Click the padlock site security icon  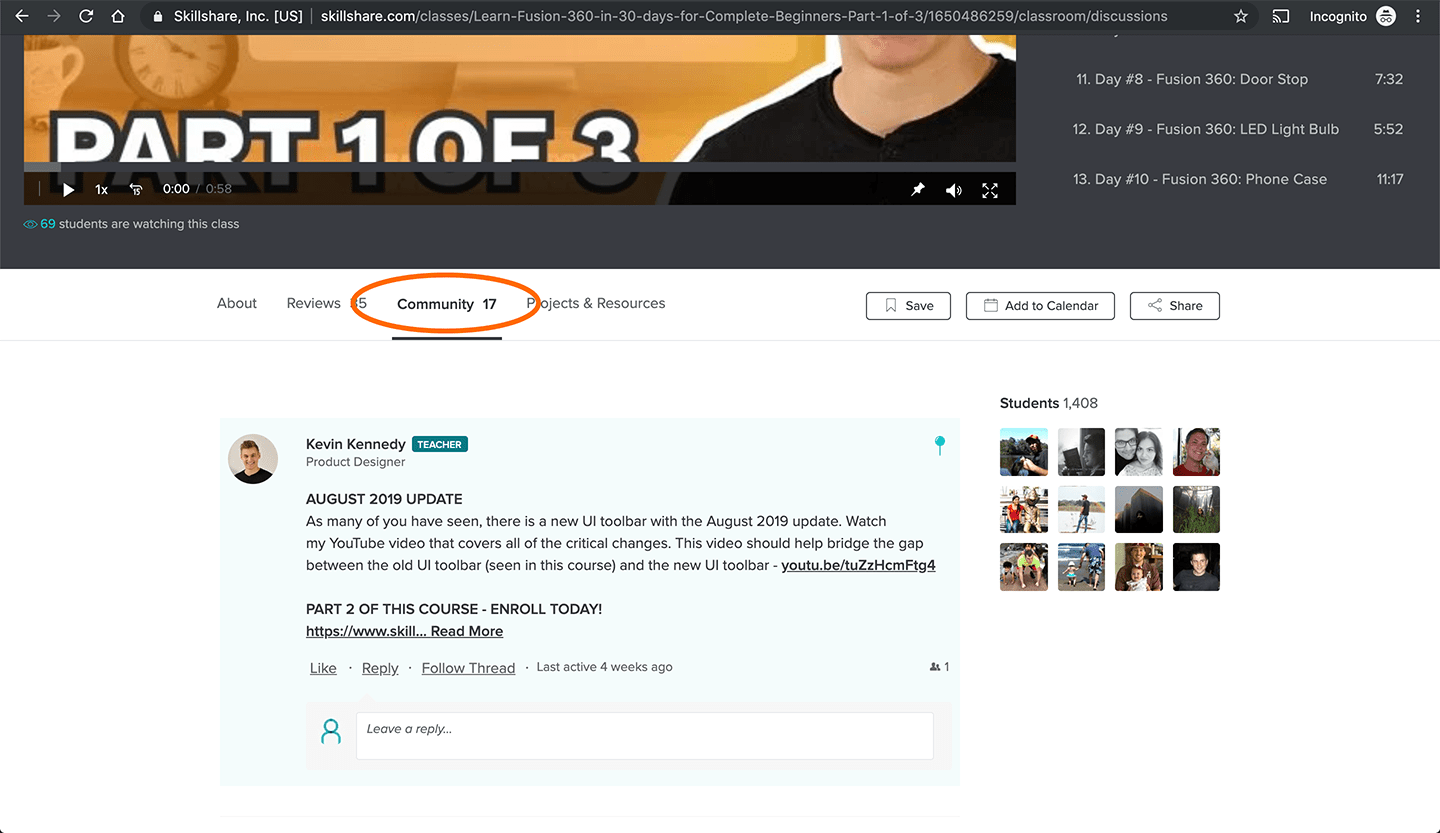pos(158,16)
